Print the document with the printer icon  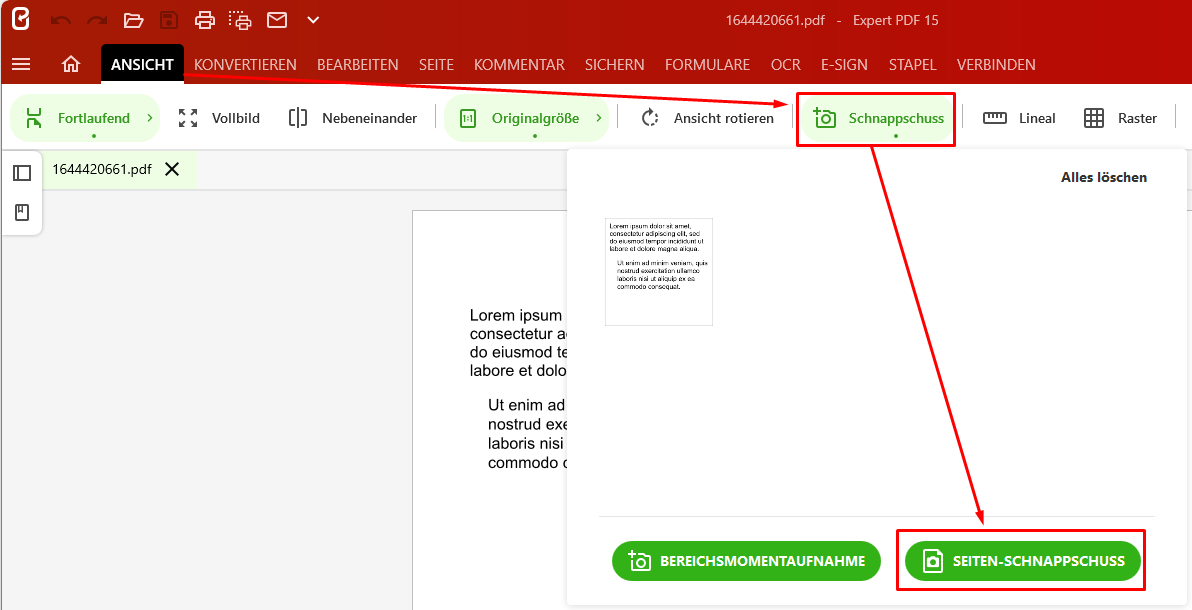[204, 21]
